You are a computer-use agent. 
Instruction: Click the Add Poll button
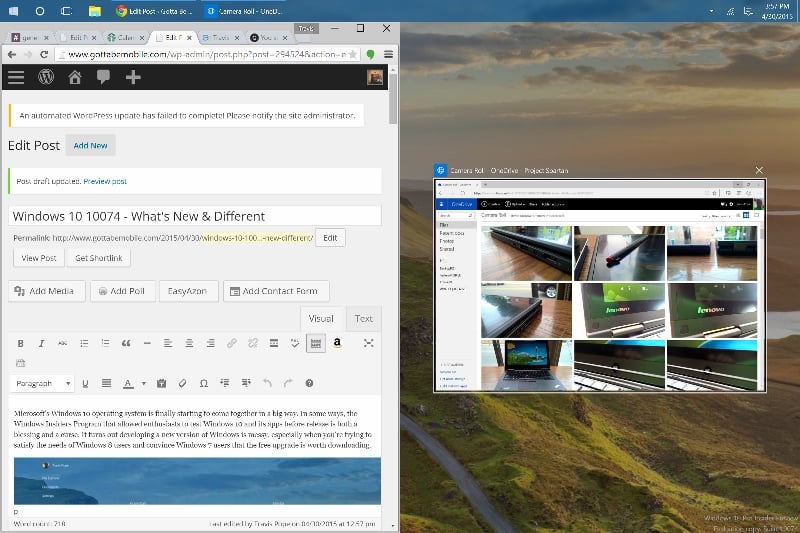(122, 291)
